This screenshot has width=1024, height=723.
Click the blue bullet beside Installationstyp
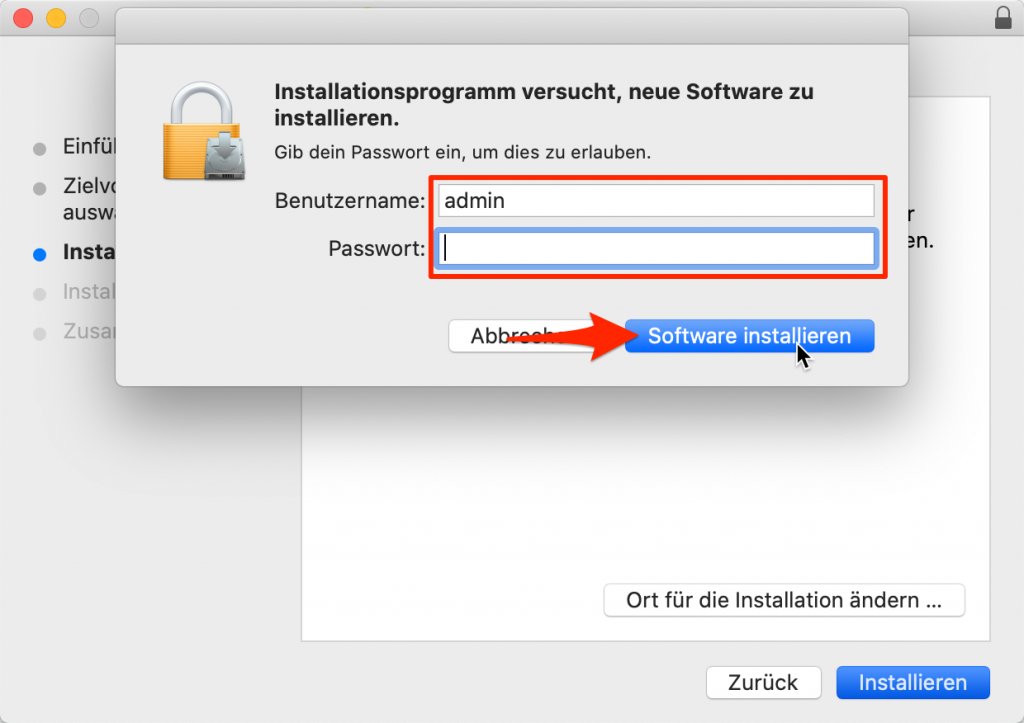[40, 255]
